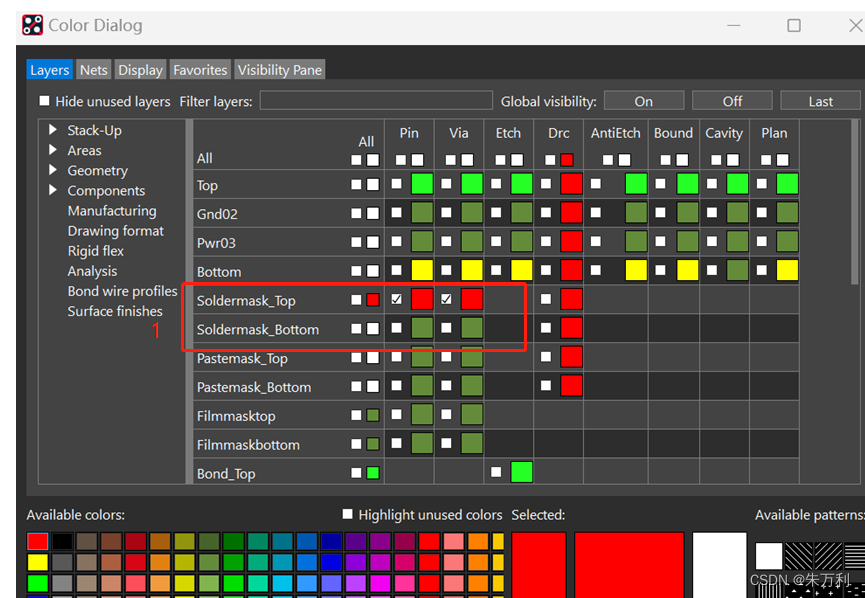The image size is (865, 598).
Task: Click Pwr03 Plan olive color swatch
Action: [x=787, y=241]
